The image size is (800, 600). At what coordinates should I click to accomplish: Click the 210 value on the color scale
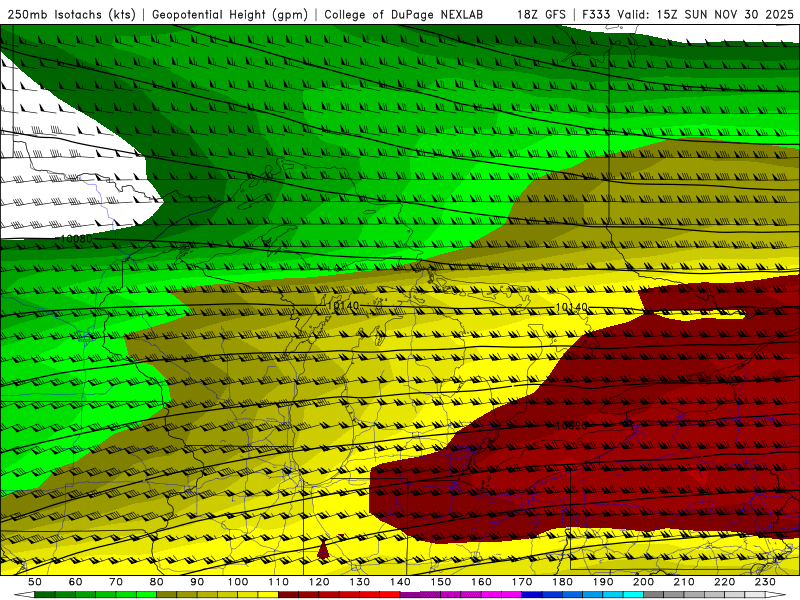point(684,582)
